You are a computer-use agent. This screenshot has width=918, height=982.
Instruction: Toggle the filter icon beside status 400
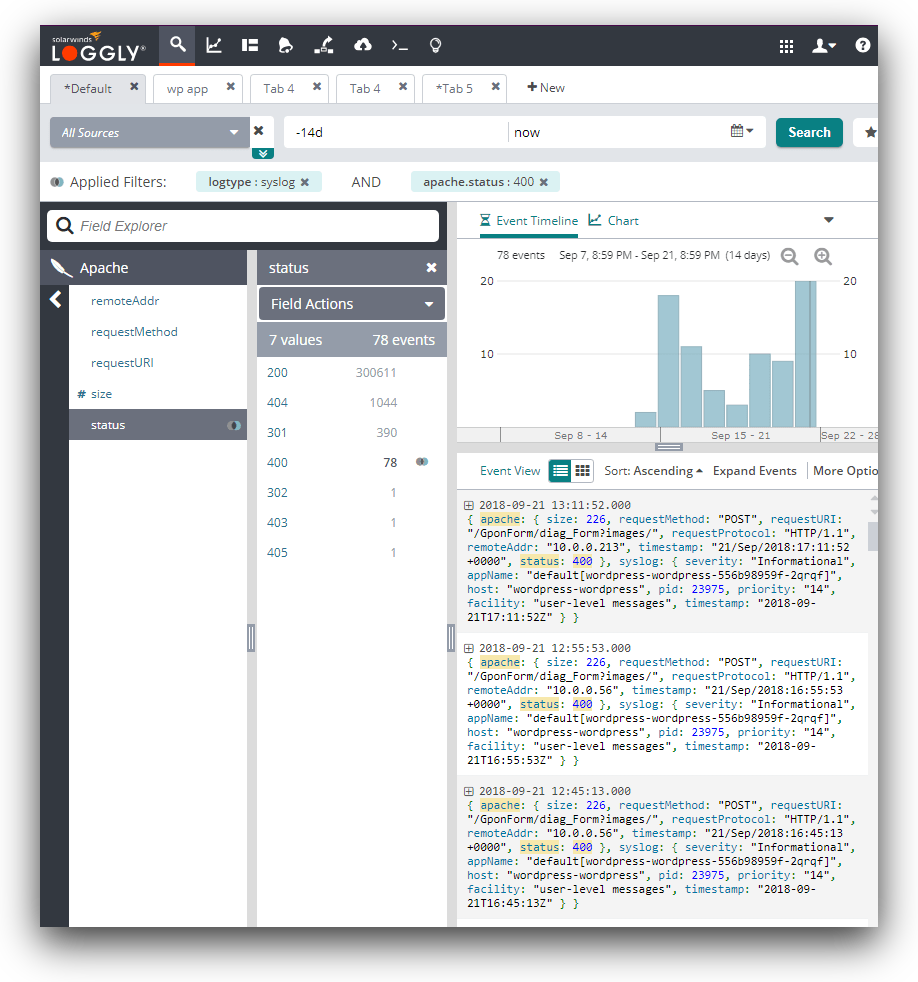[422, 462]
